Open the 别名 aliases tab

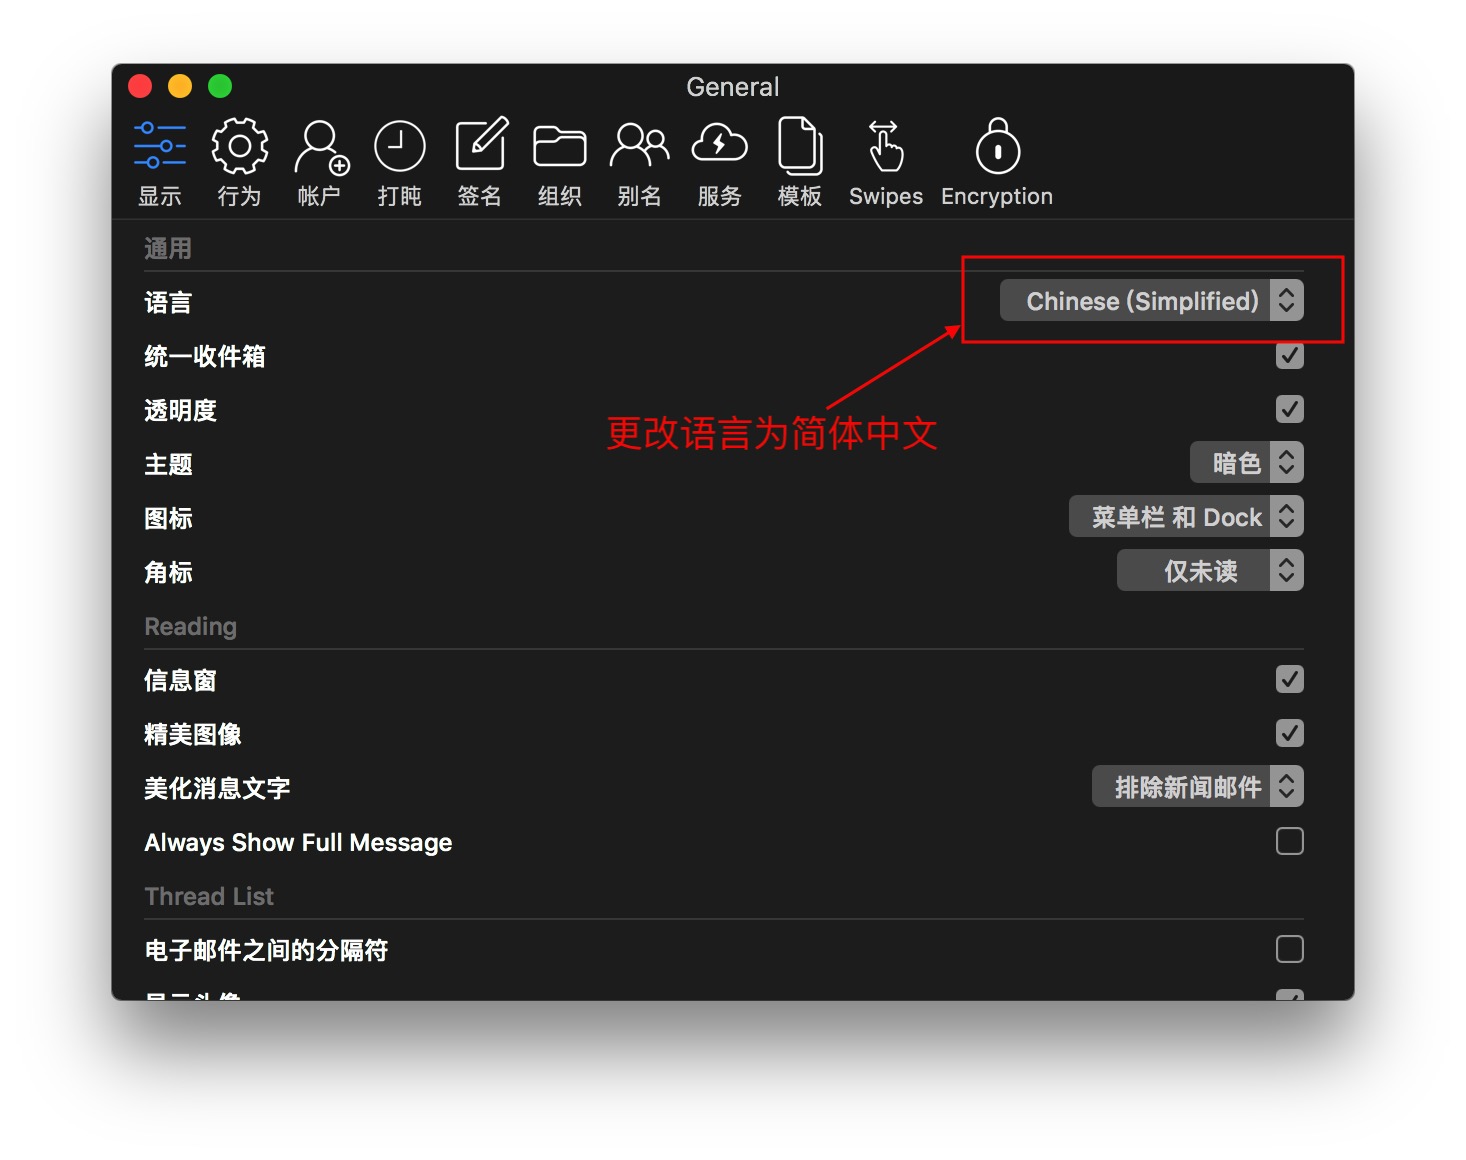tap(640, 163)
